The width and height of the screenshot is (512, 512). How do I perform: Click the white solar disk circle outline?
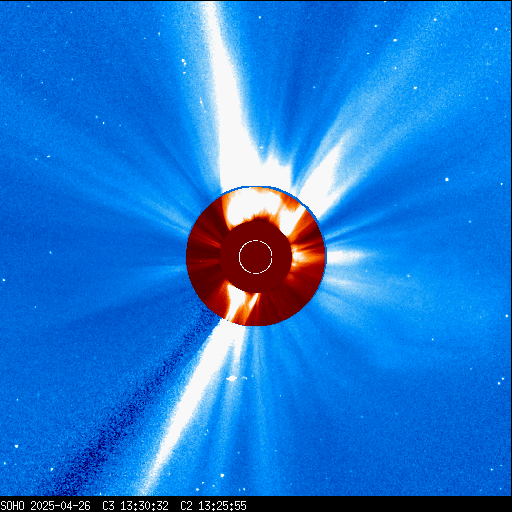point(256,257)
